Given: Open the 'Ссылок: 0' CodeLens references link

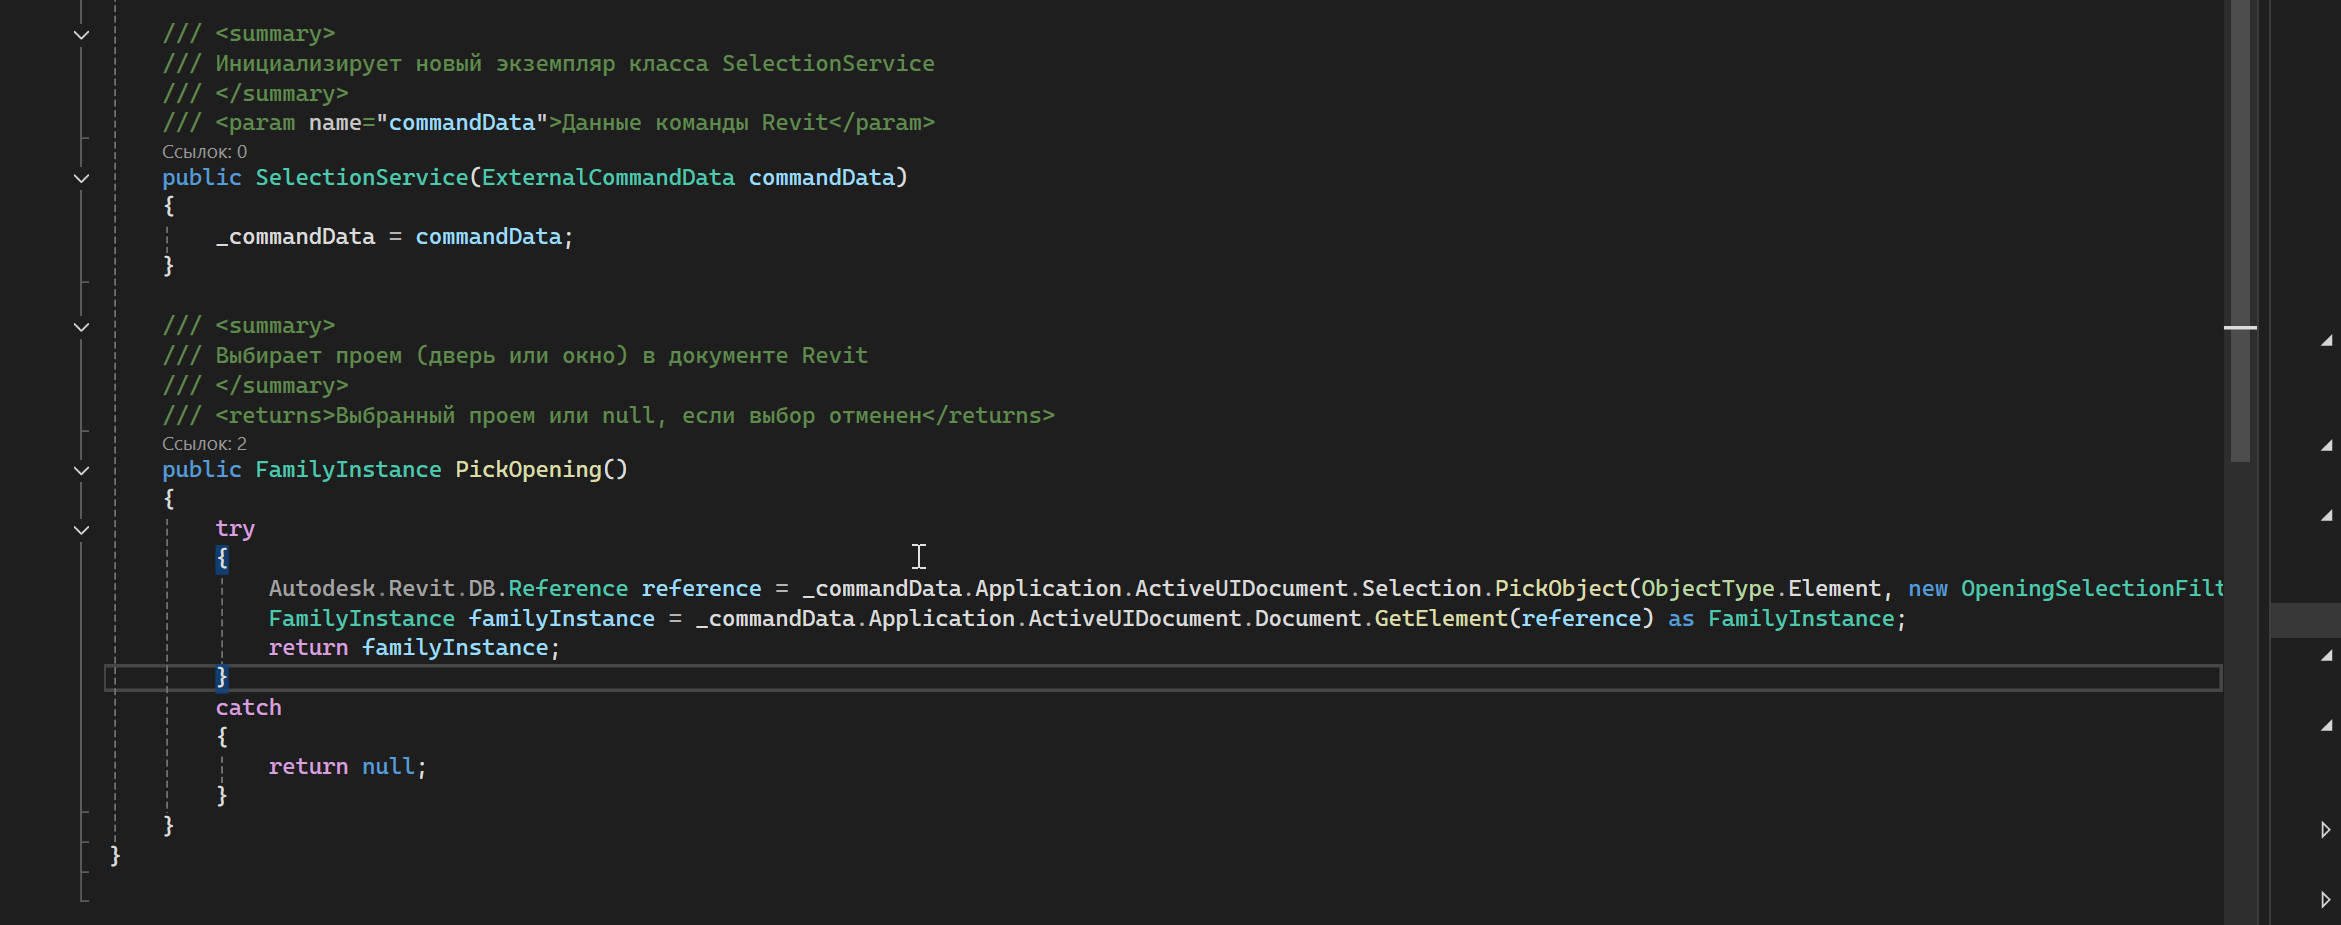Looking at the screenshot, I should tap(204, 152).
